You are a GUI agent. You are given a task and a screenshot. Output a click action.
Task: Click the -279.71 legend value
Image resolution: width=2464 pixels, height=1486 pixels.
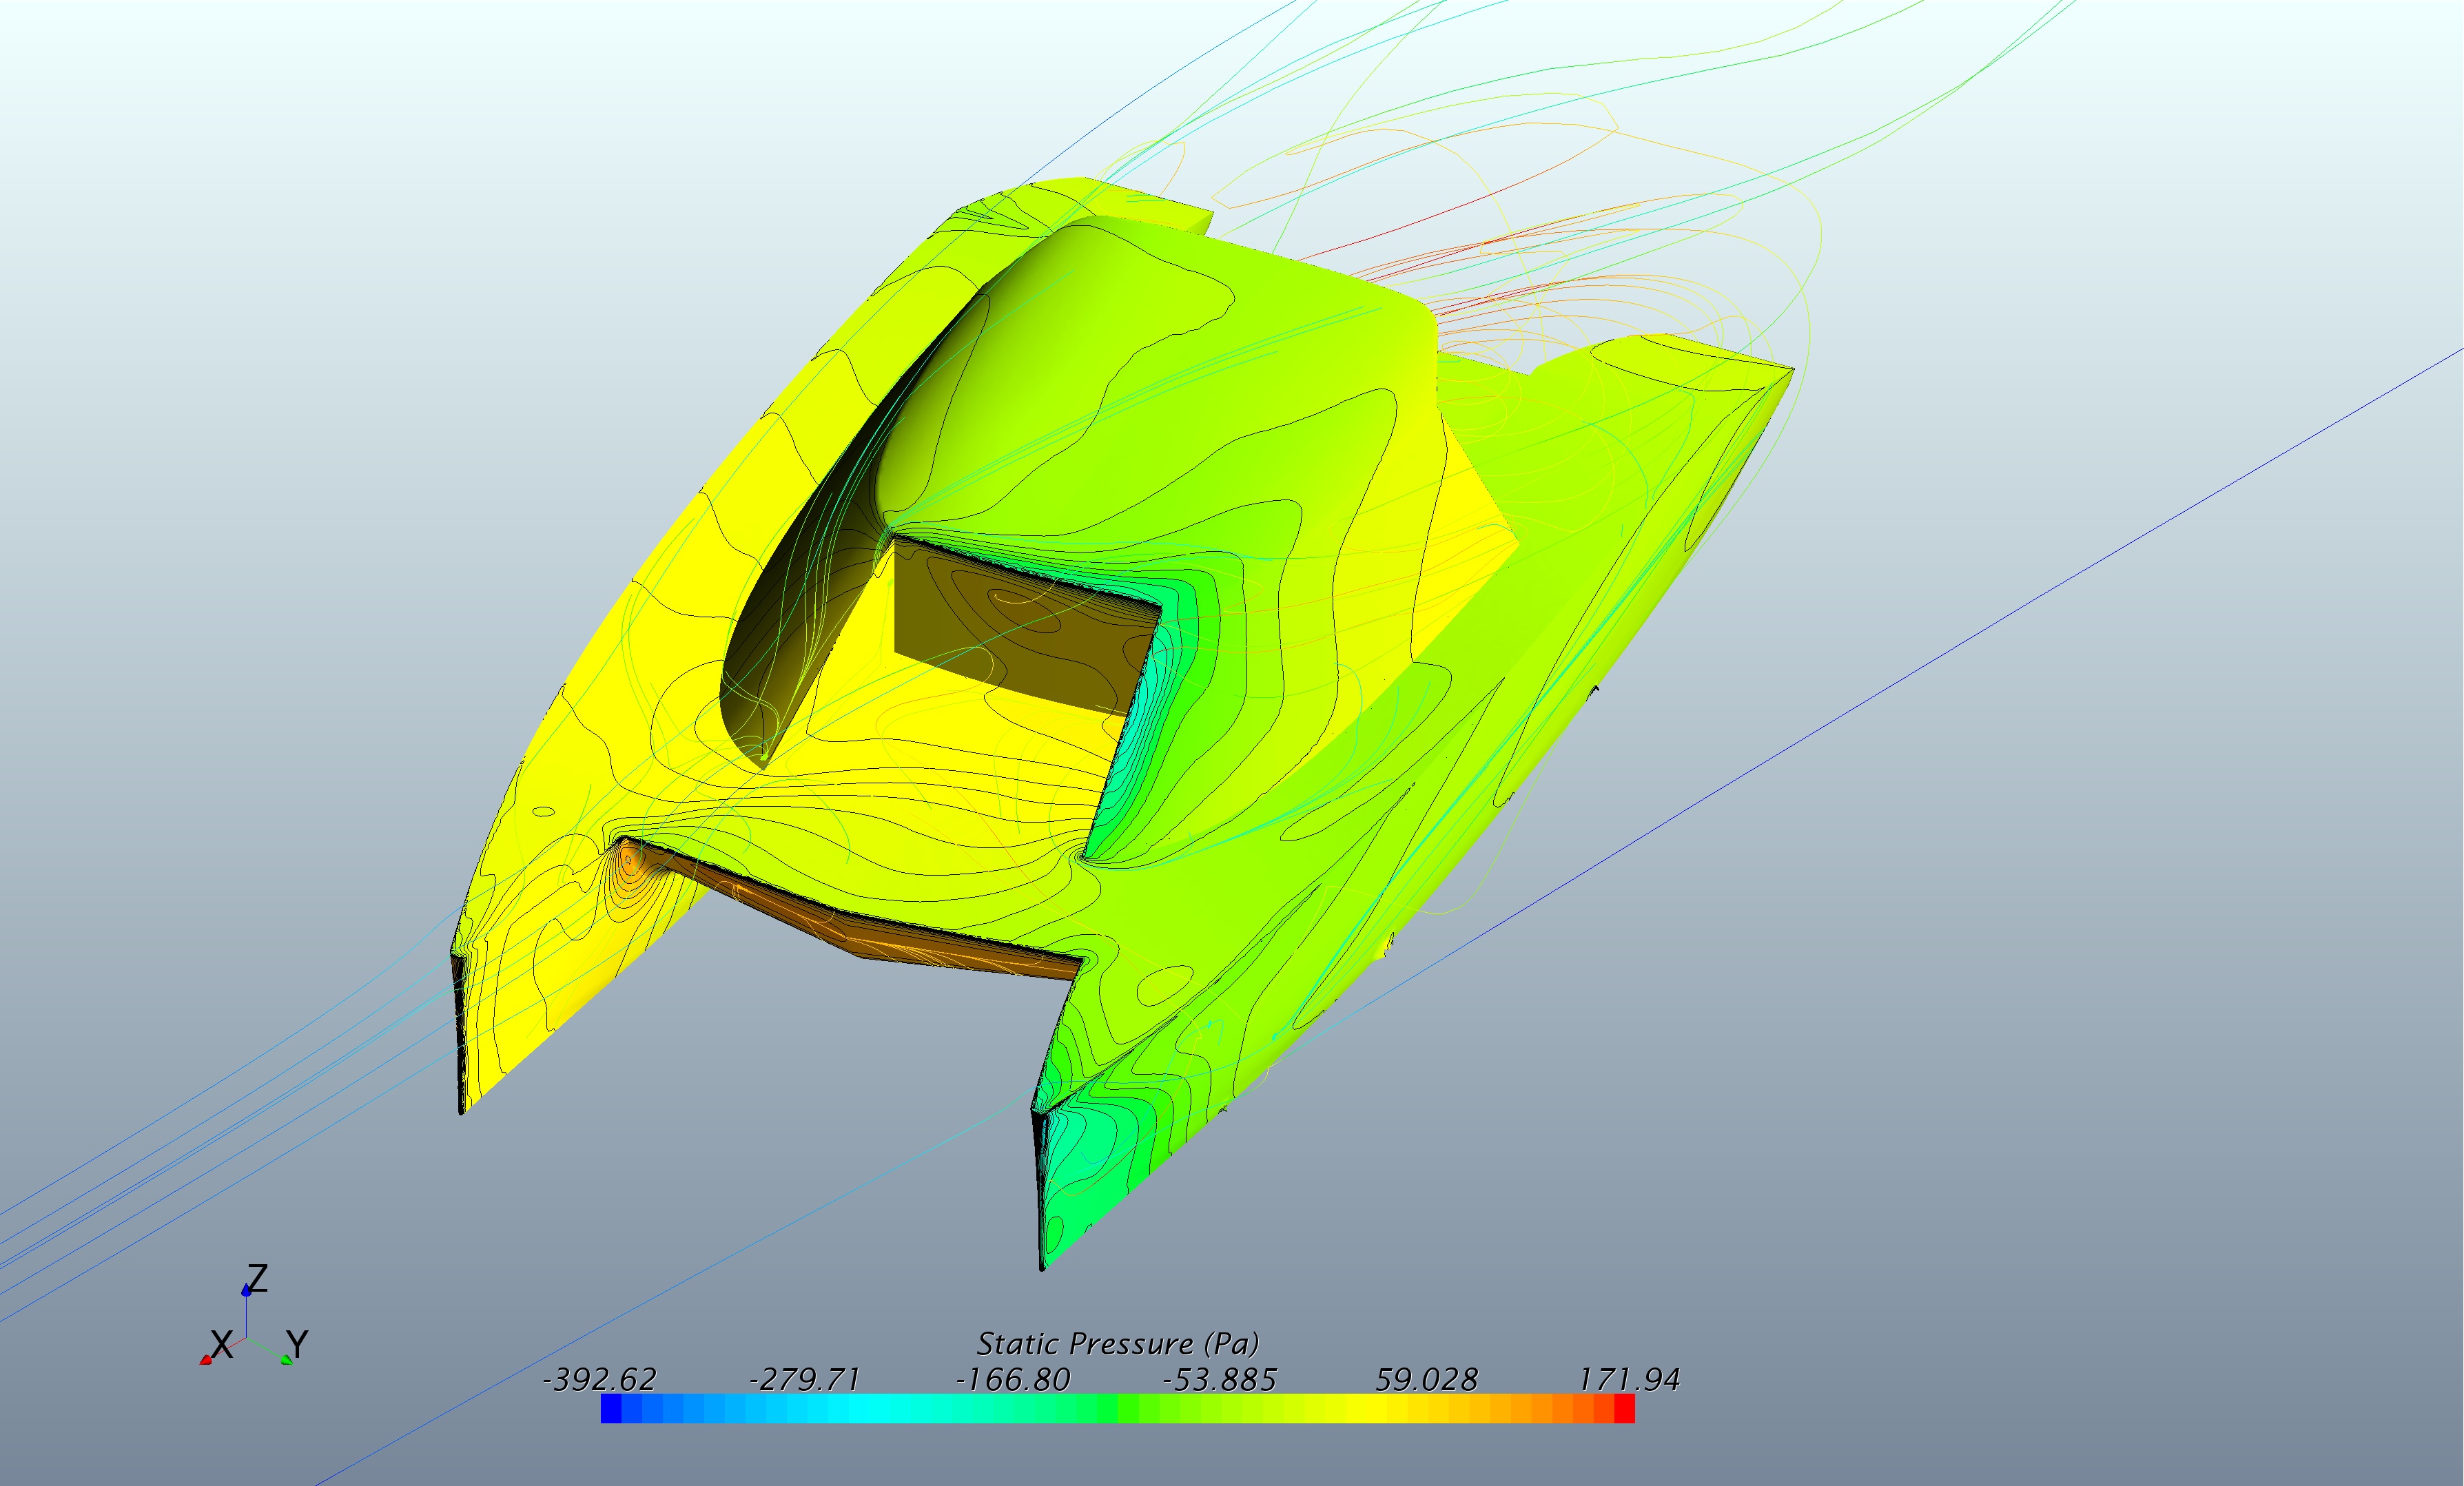tap(805, 1380)
